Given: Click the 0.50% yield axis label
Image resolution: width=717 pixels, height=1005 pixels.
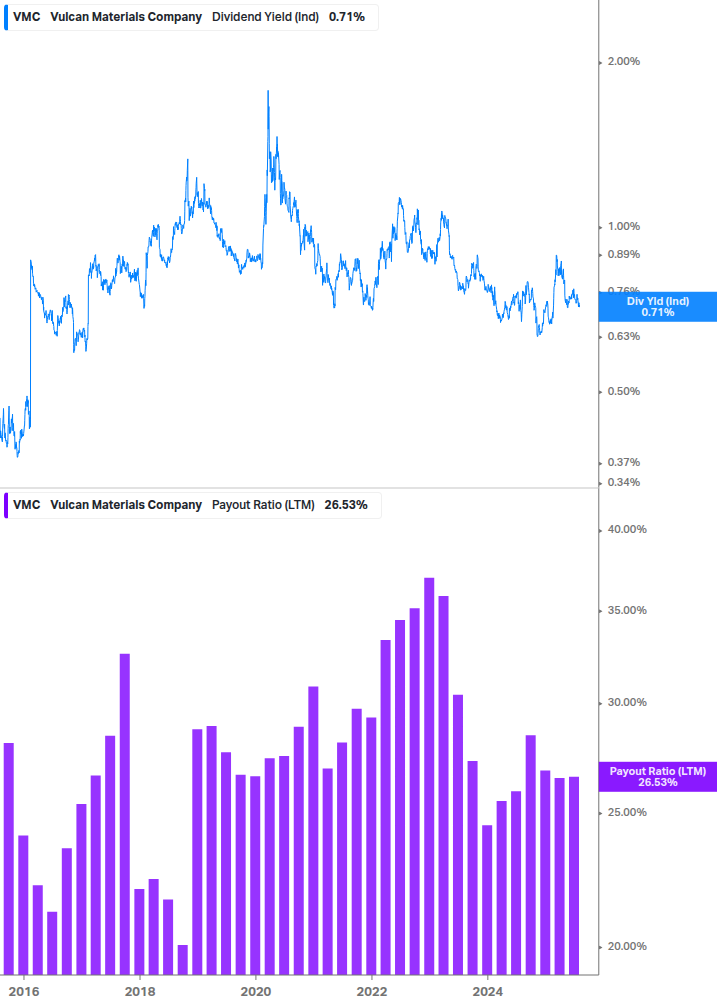Looking at the screenshot, I should point(623,392).
